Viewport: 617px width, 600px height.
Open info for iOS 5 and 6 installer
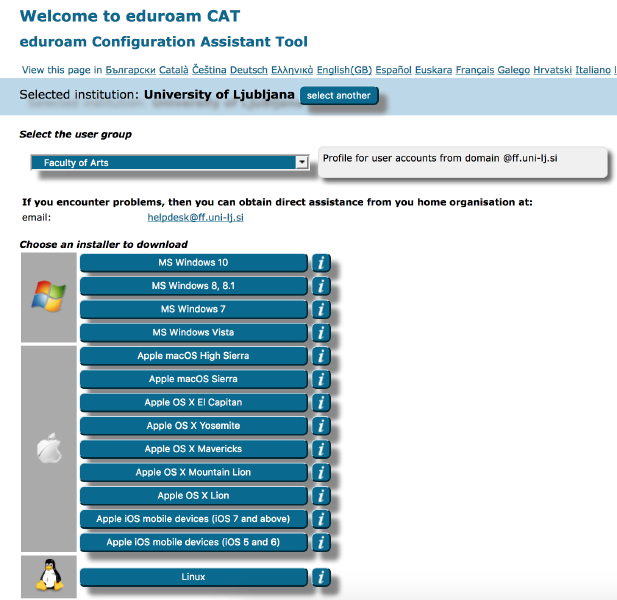coord(321,542)
